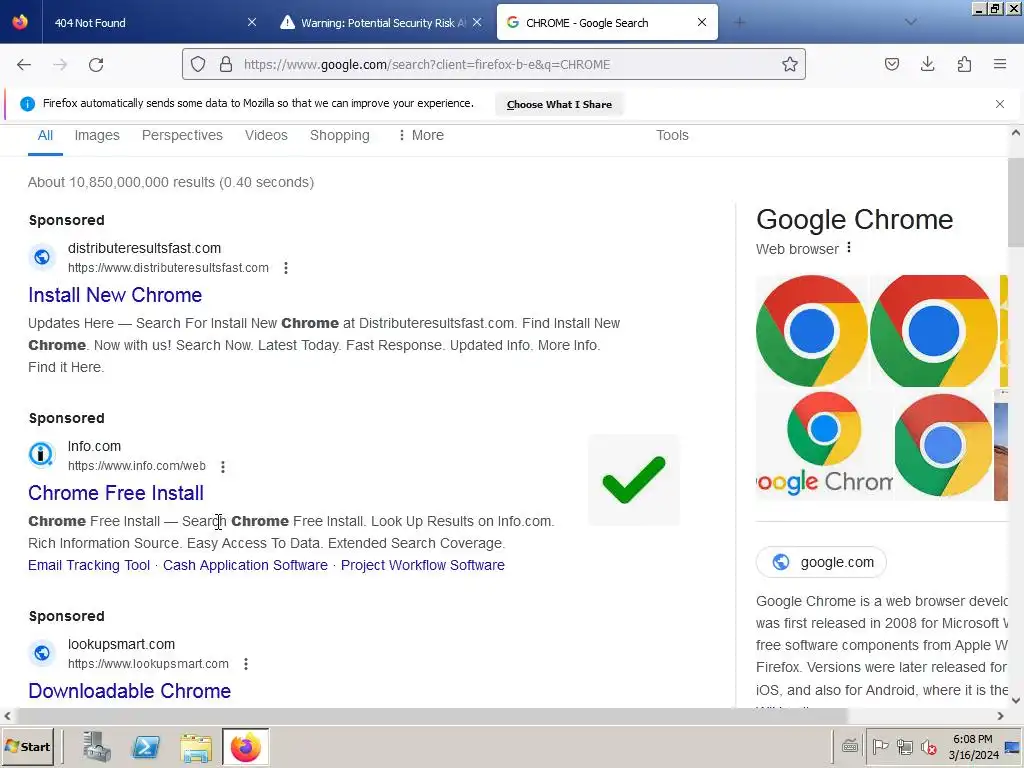Switch to Perspectives search results

182,135
